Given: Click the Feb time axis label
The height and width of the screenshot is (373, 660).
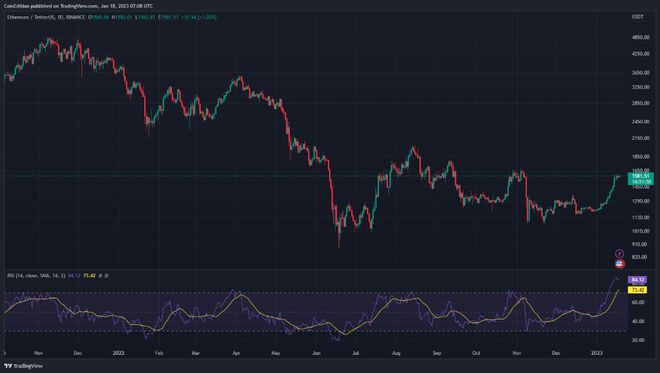Looking at the screenshot, I should click(159, 353).
